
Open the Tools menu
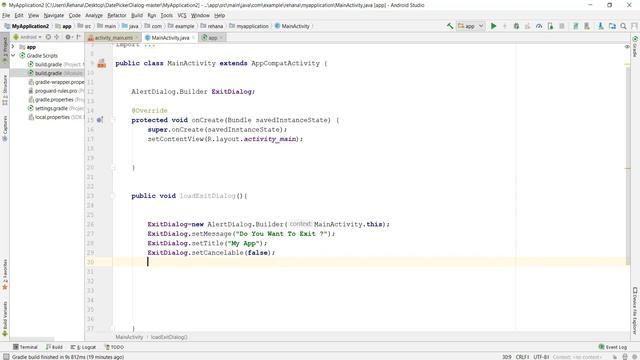(x=166, y=15)
